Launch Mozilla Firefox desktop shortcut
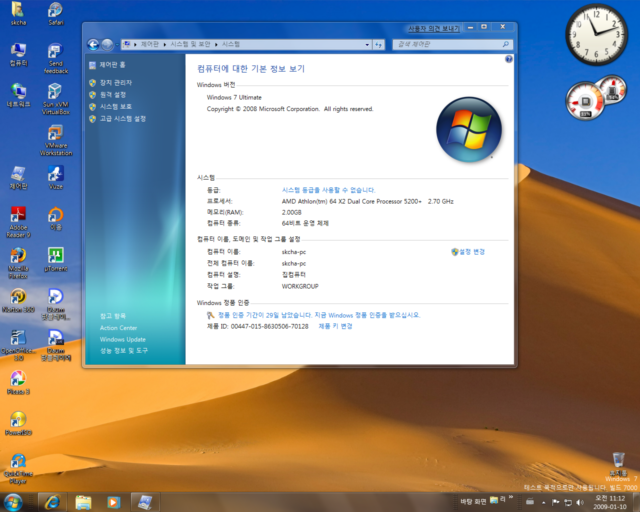The width and height of the screenshot is (640, 512). click(x=18, y=263)
